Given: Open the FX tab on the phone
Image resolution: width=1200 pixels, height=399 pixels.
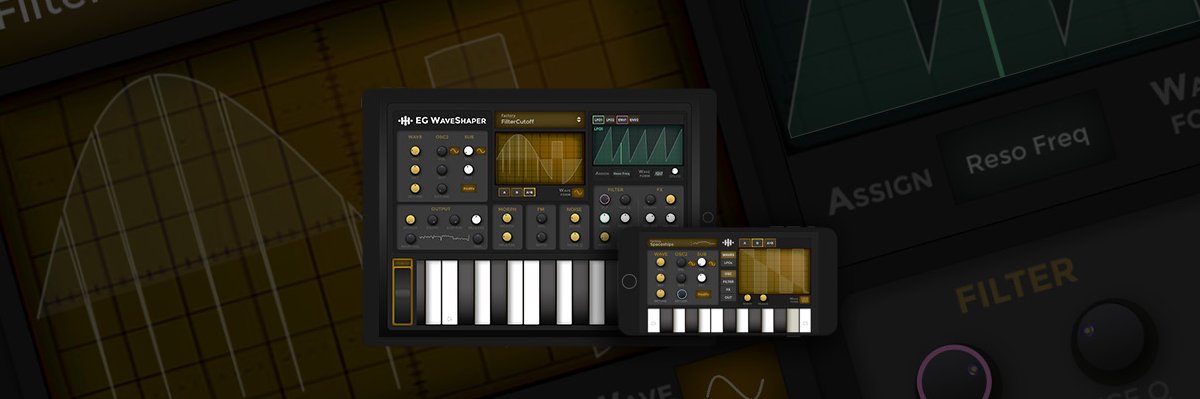Looking at the screenshot, I should (728, 290).
